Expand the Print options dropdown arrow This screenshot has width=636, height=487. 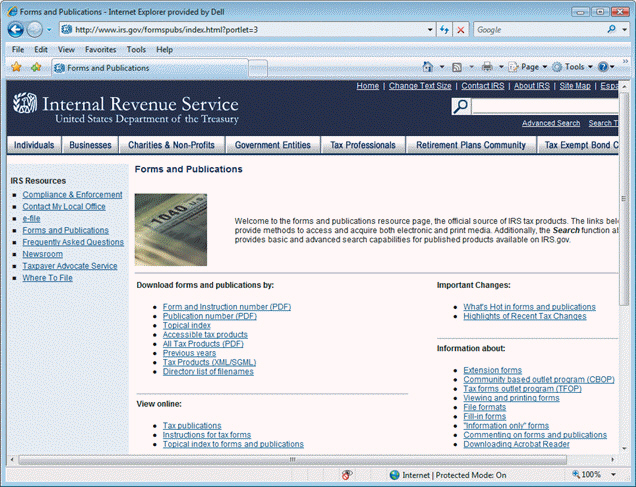coord(501,67)
